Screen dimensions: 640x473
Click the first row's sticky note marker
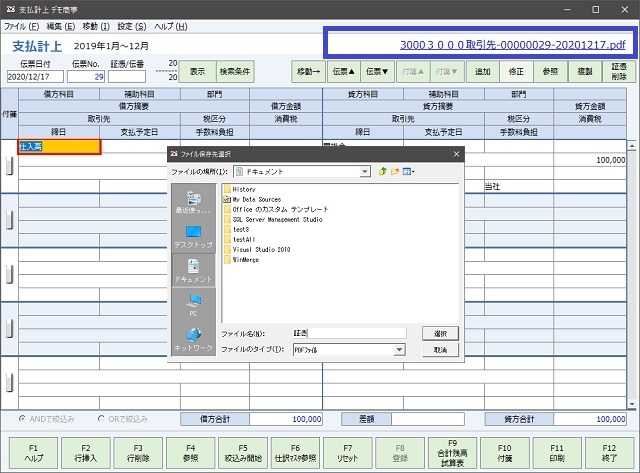(10, 166)
